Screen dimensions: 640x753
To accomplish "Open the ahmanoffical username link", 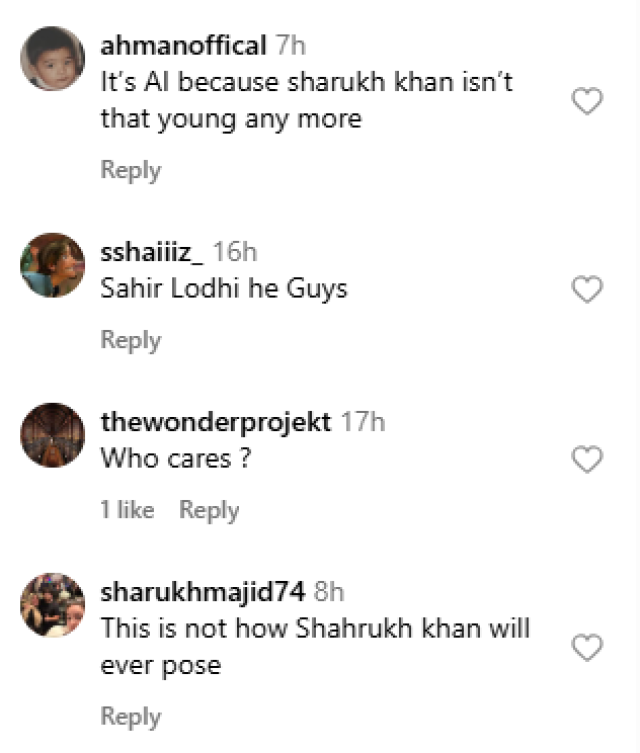I will pos(183,46).
